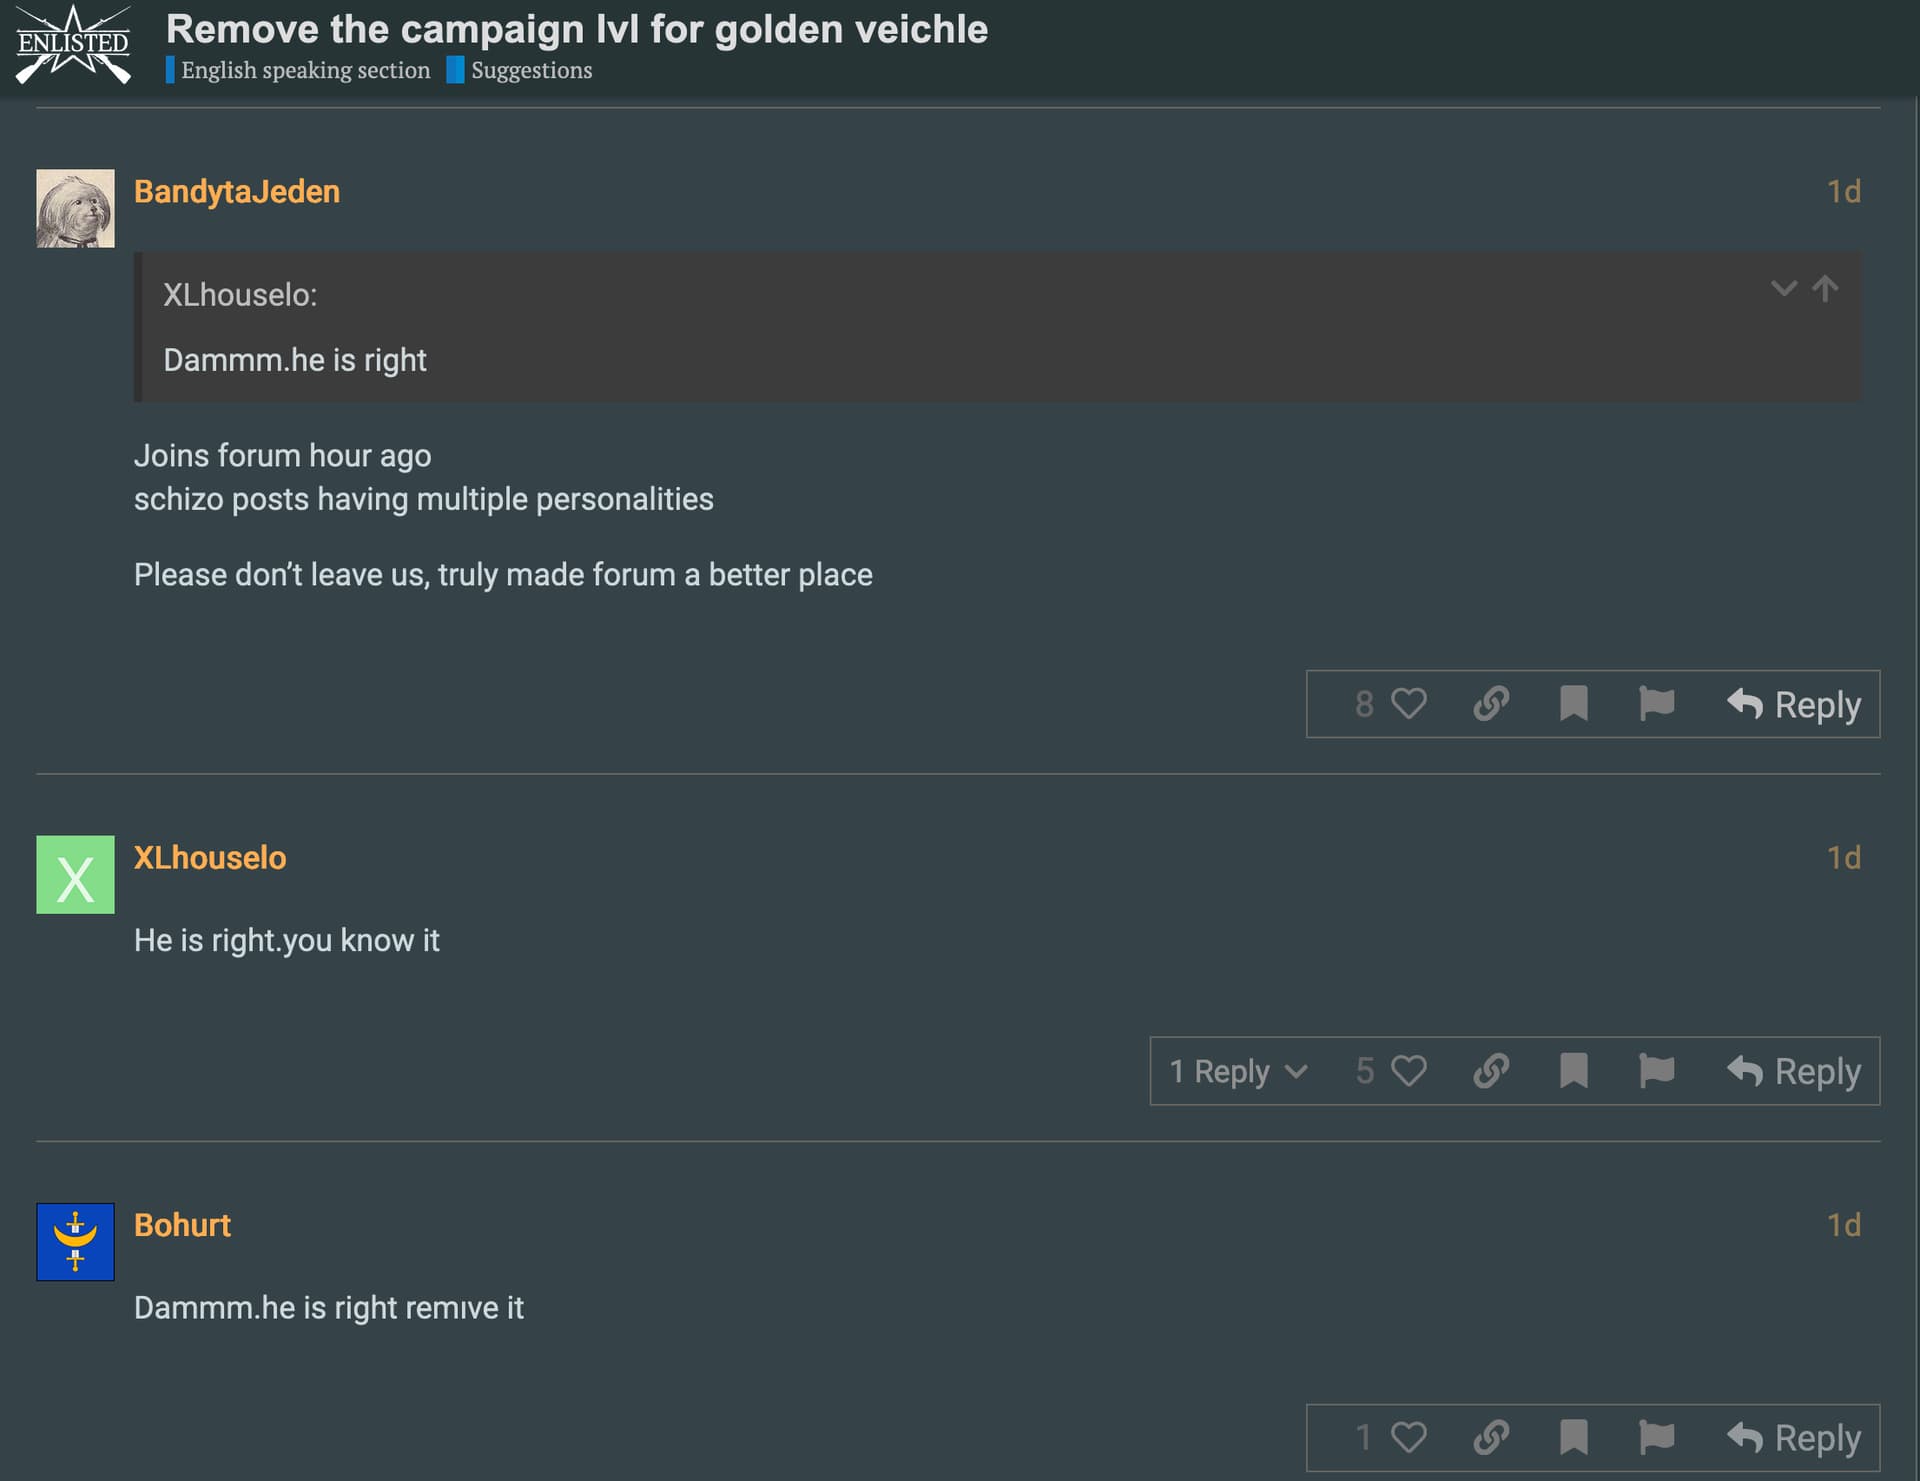
Task: Flag XLhouselo's post
Action: (x=1656, y=1071)
